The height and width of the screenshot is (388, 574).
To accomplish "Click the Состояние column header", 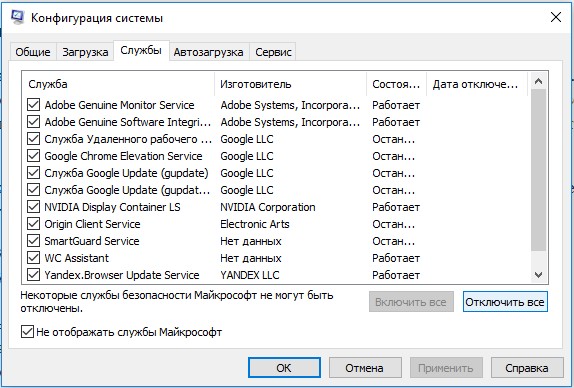I will (x=396, y=84).
